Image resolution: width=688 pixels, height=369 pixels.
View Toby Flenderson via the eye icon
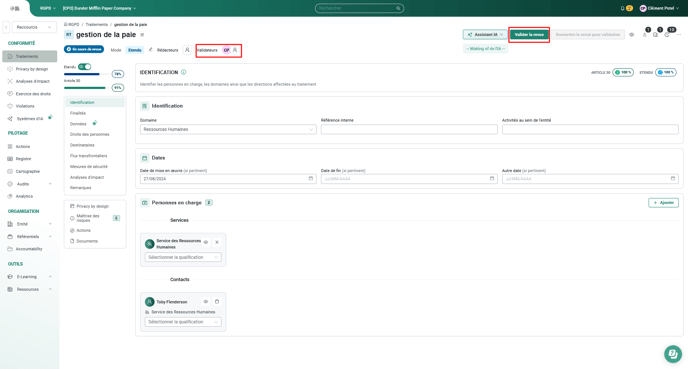pos(206,302)
